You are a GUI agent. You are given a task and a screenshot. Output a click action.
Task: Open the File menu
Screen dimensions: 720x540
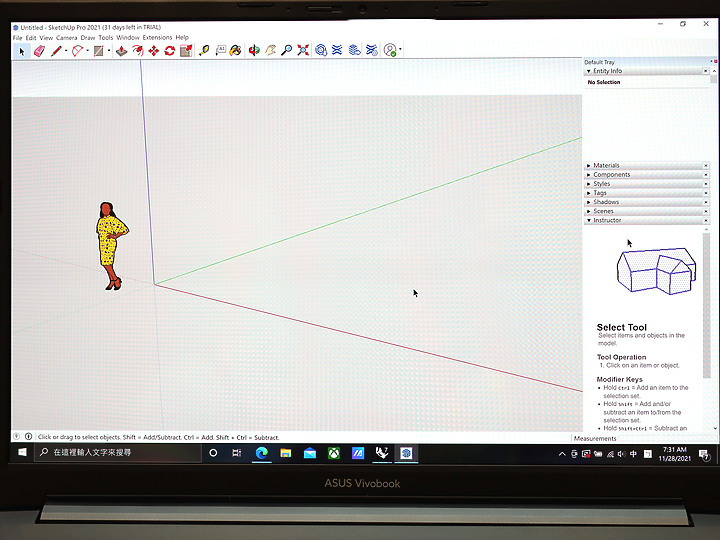click(17, 38)
